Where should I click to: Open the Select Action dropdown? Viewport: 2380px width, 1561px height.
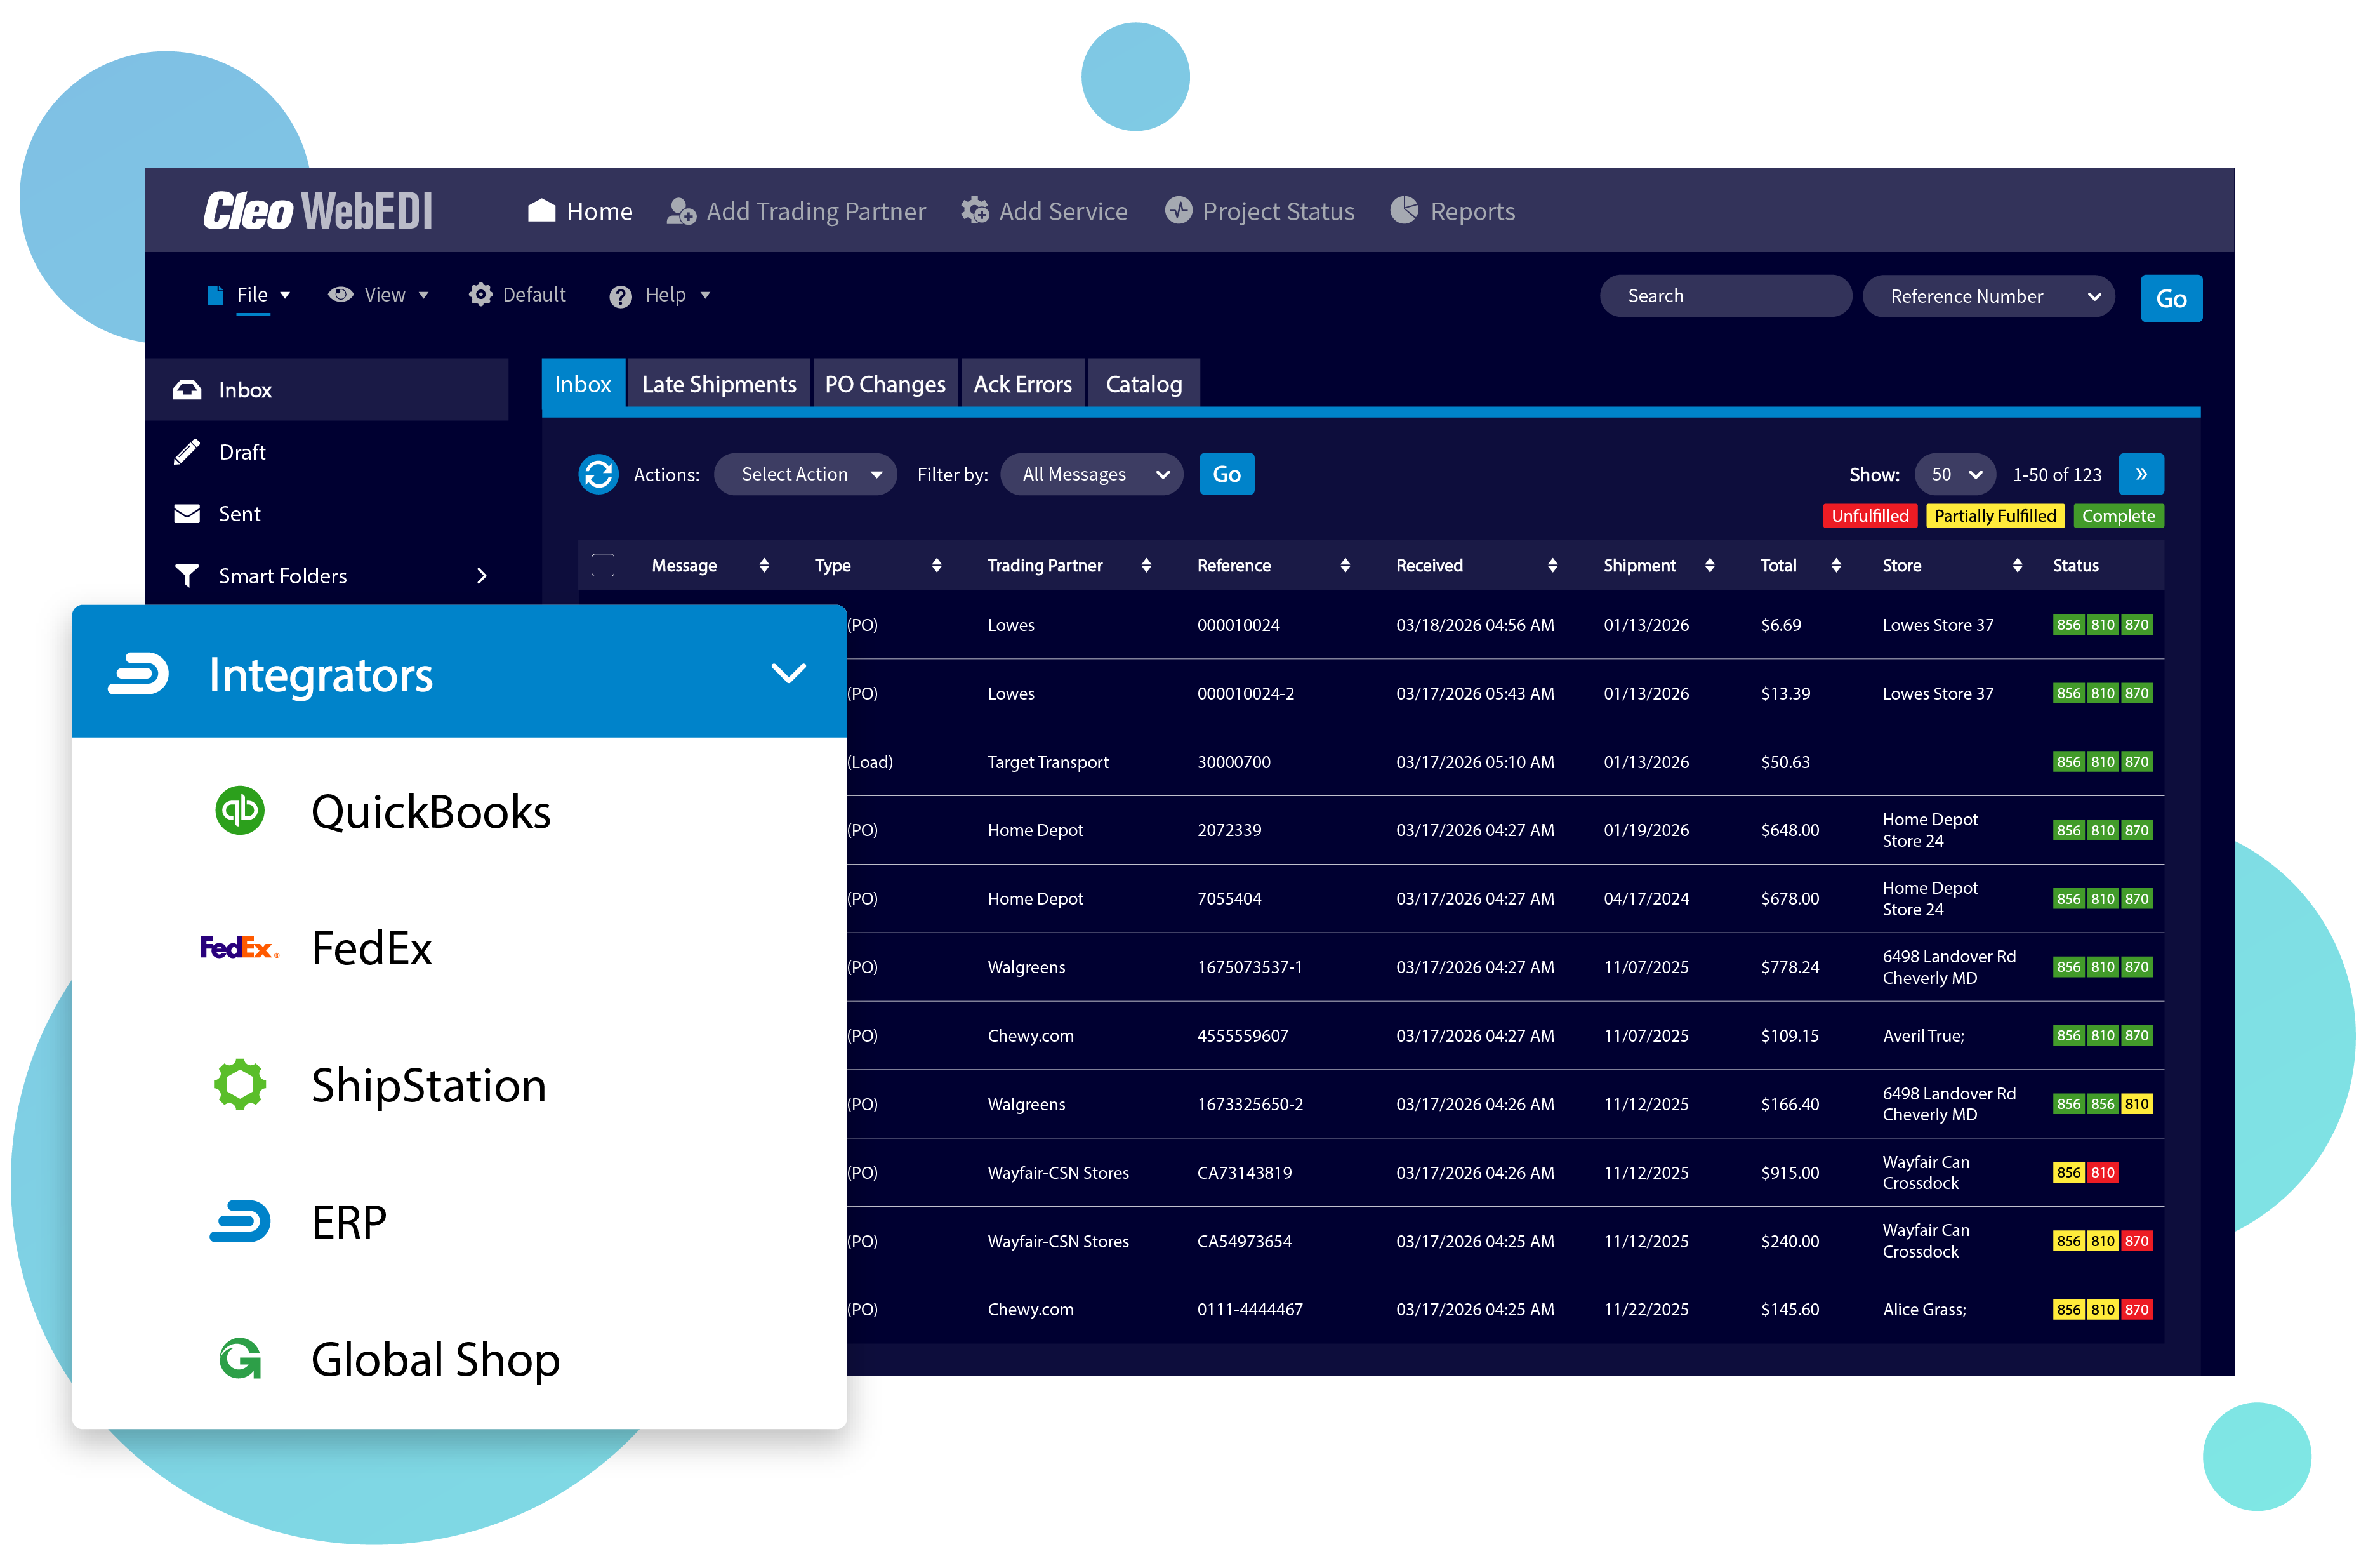pyautogui.click(x=805, y=474)
